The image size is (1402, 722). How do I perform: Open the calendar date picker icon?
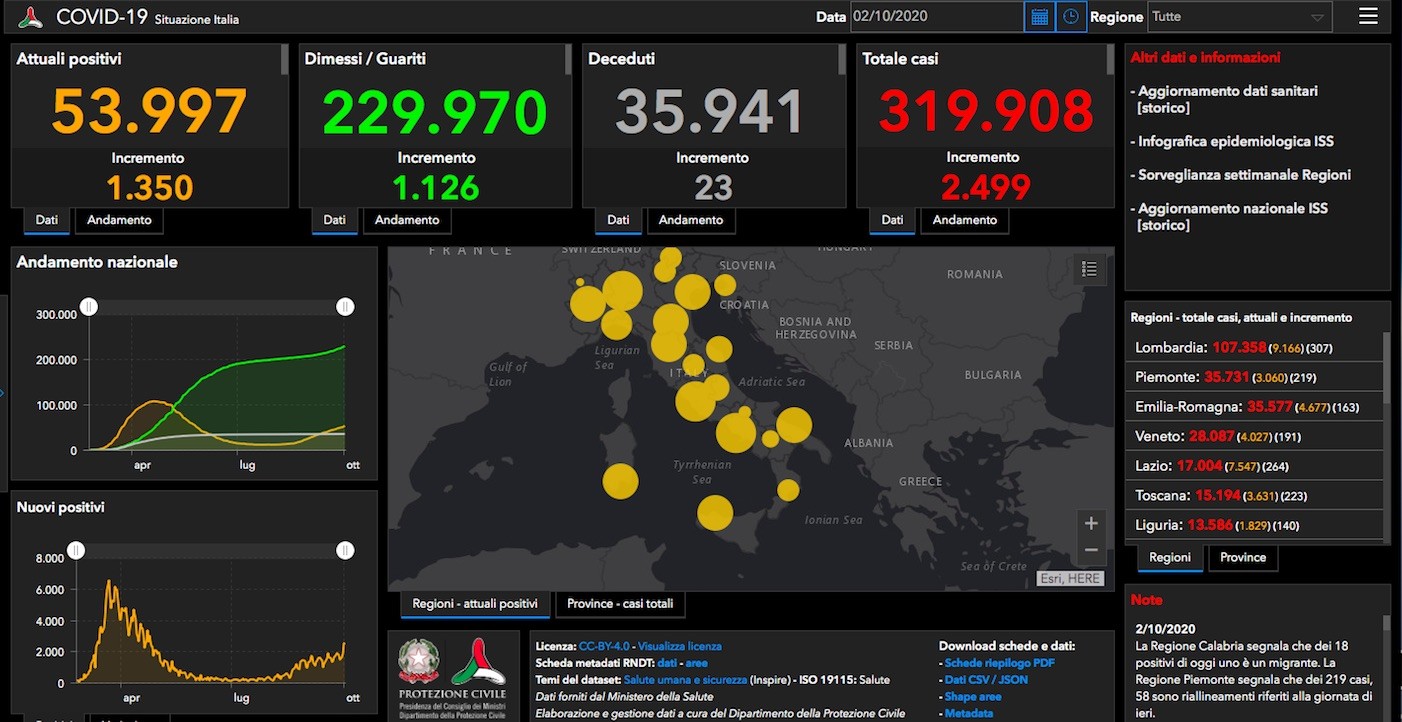click(x=1039, y=17)
